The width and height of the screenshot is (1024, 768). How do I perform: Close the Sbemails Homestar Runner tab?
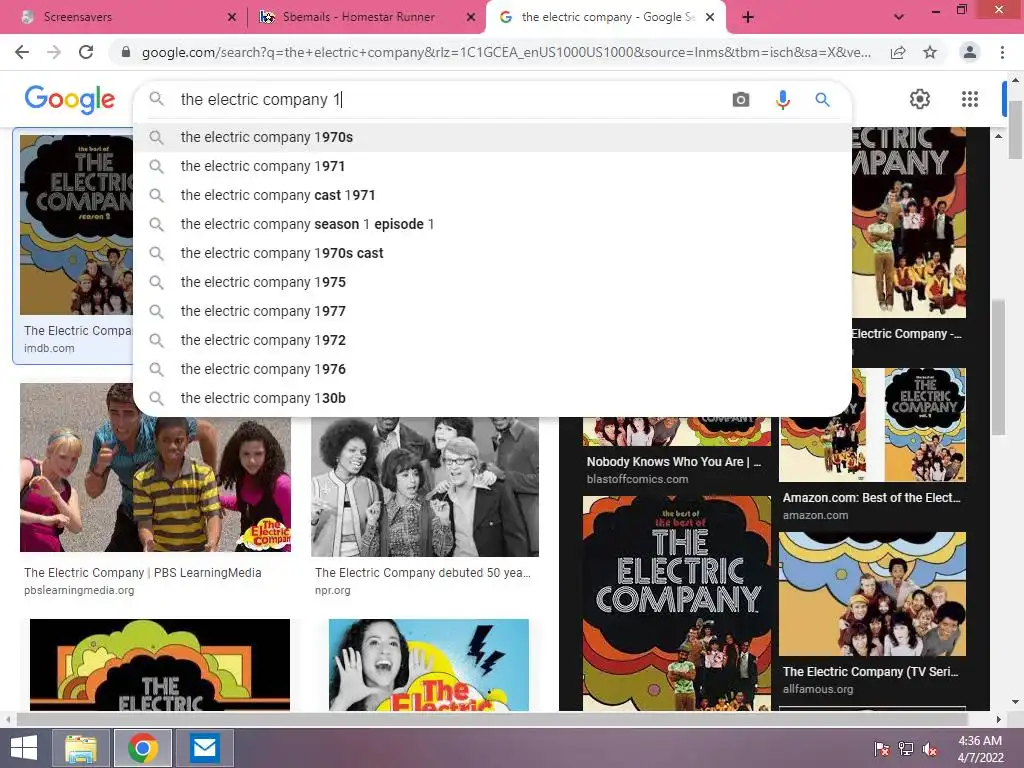pyautogui.click(x=471, y=17)
